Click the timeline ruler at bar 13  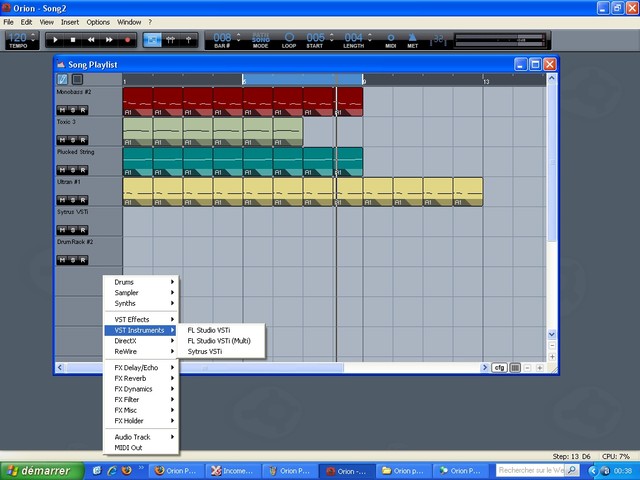coord(486,81)
